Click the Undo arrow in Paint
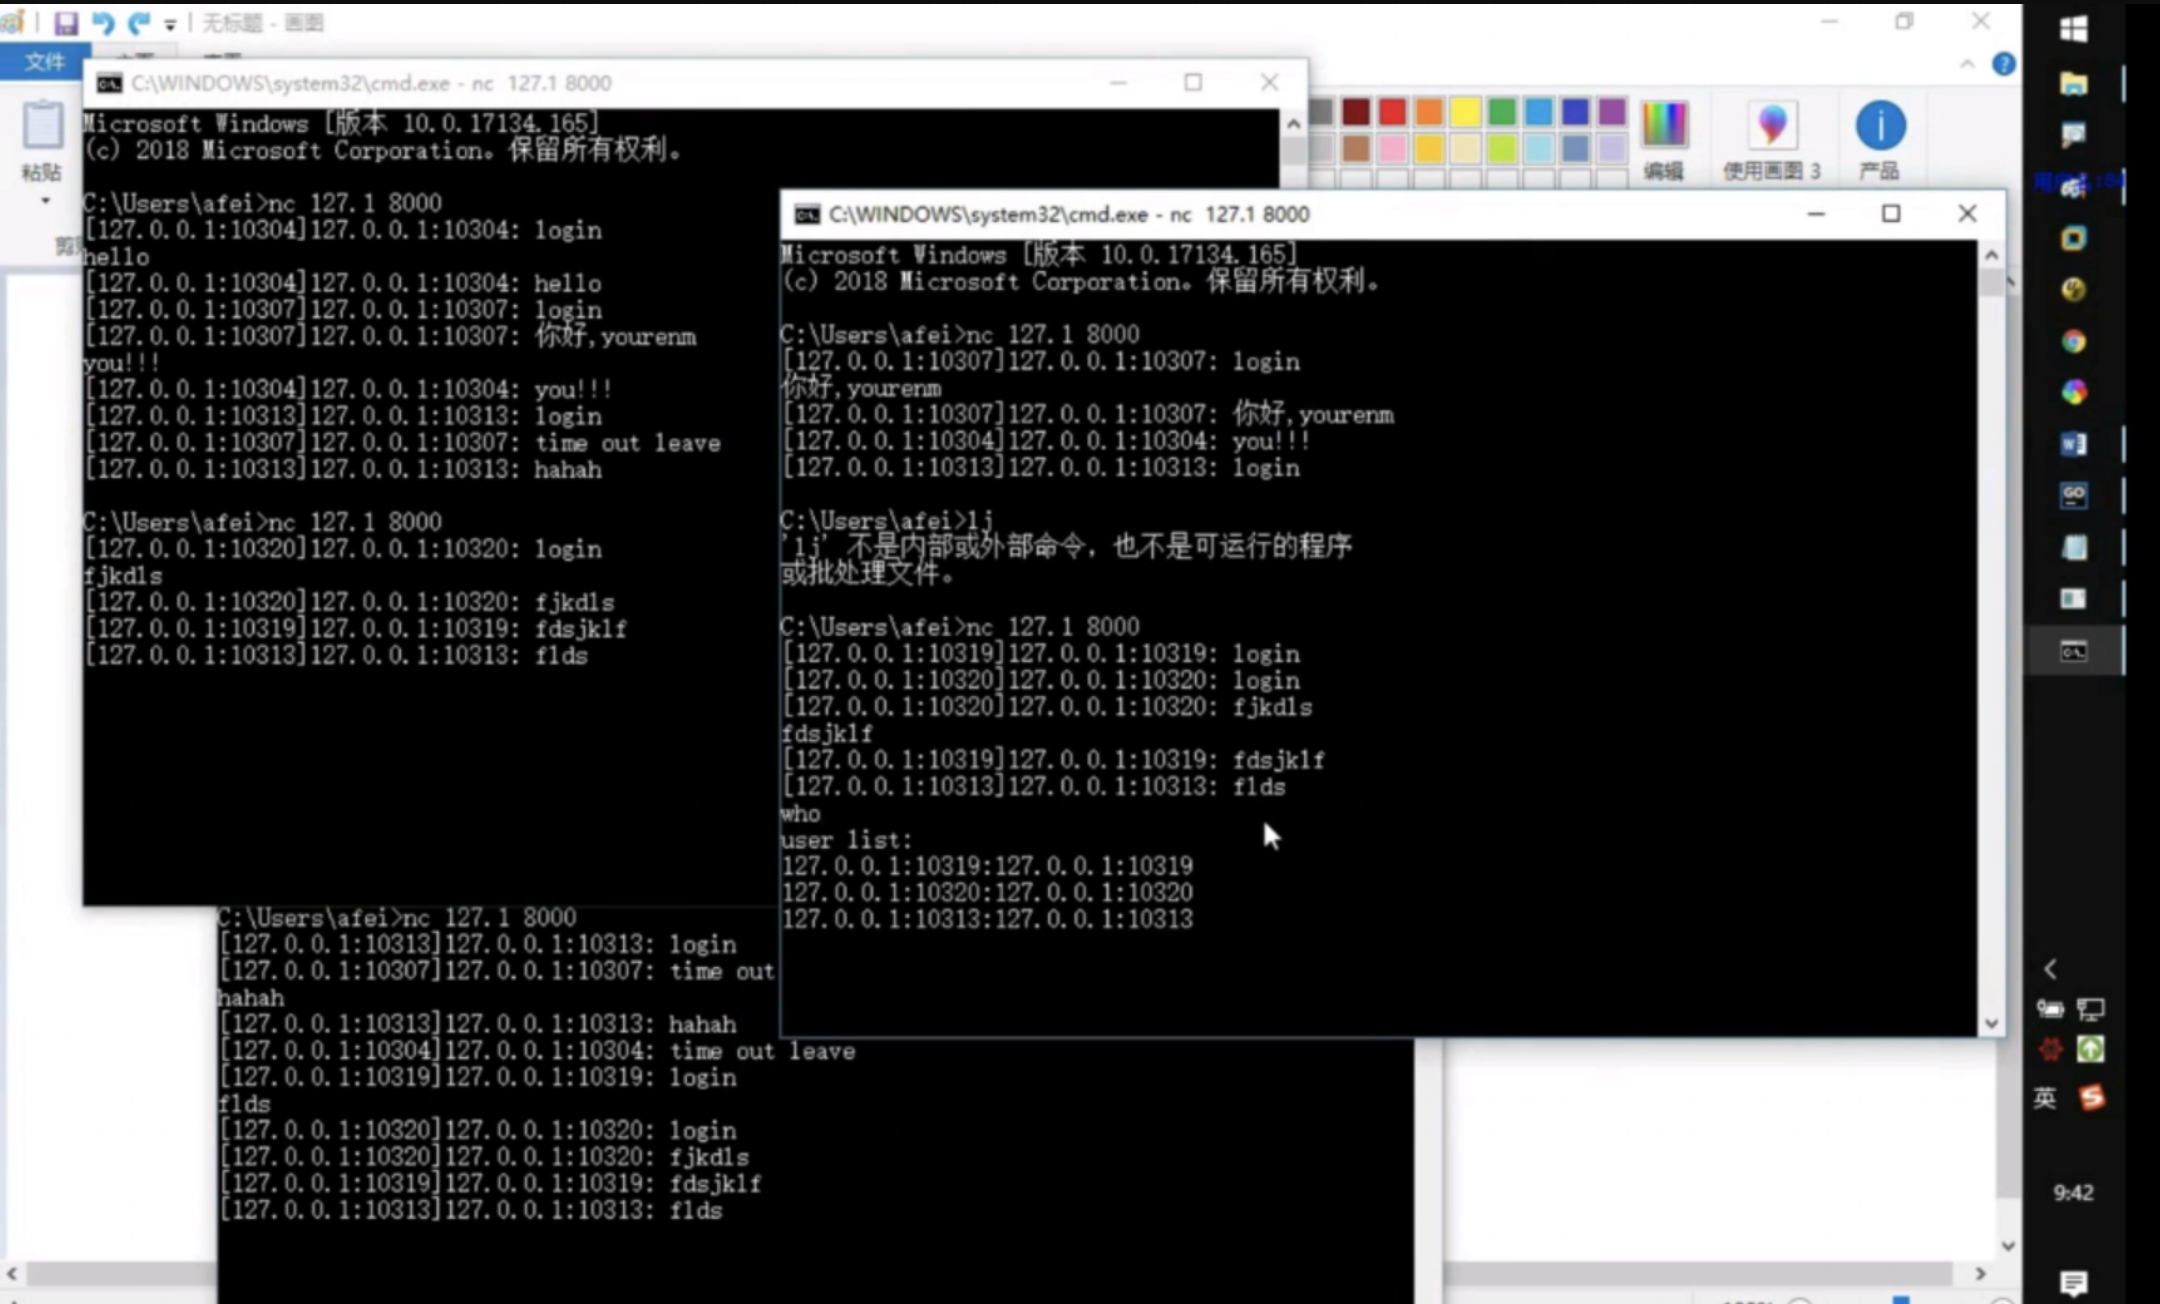2160x1304 pixels. [x=102, y=22]
